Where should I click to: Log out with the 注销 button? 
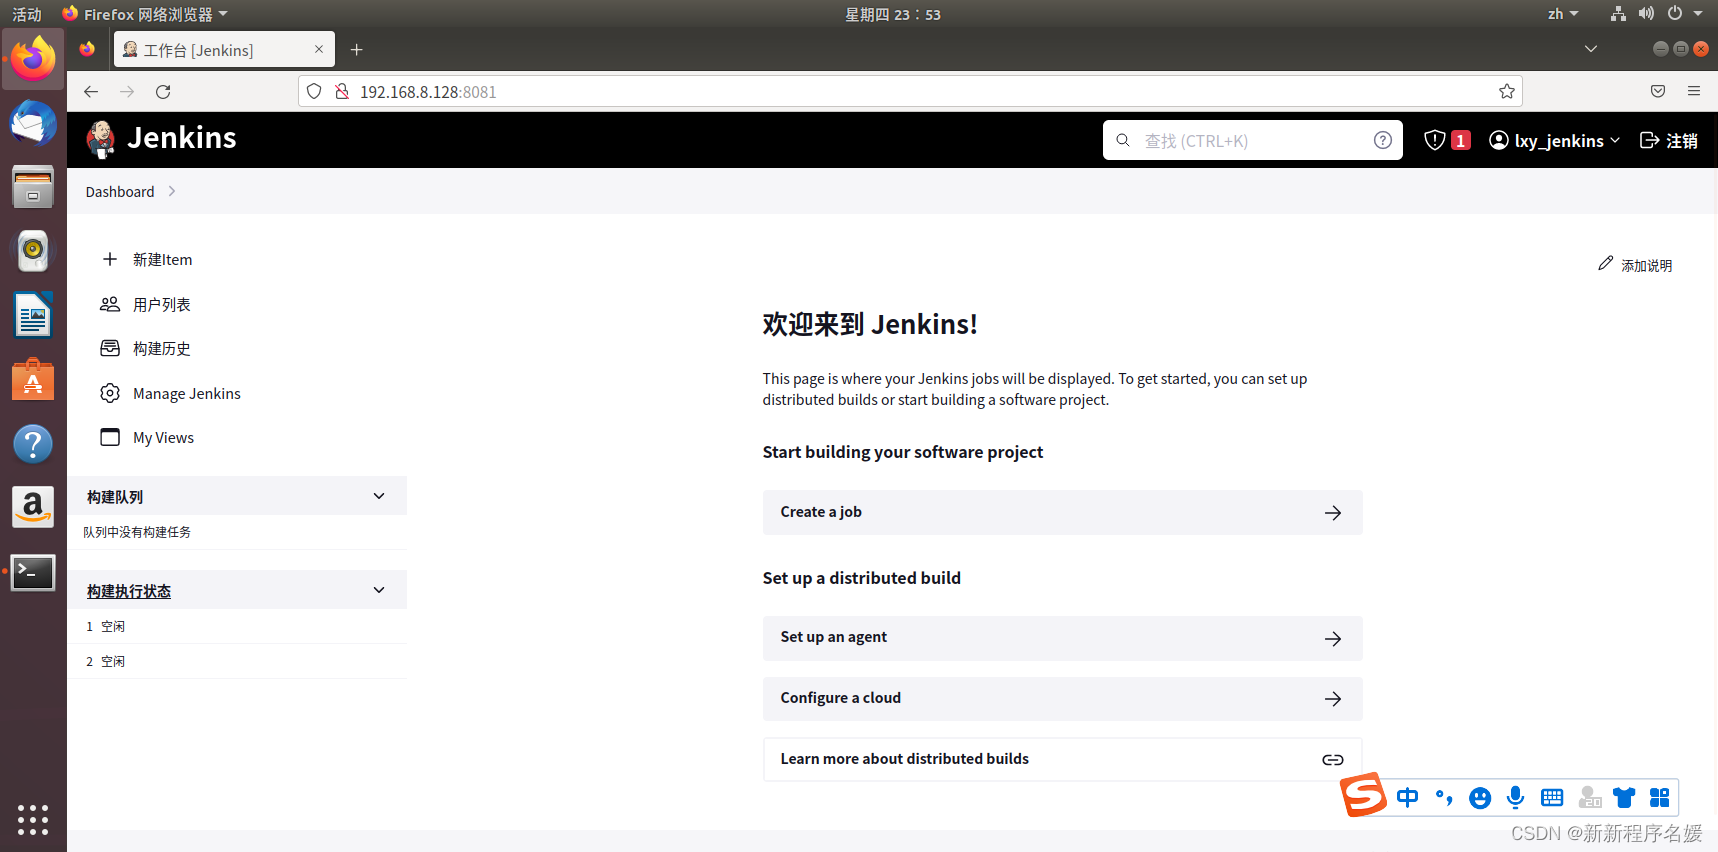[1669, 140]
